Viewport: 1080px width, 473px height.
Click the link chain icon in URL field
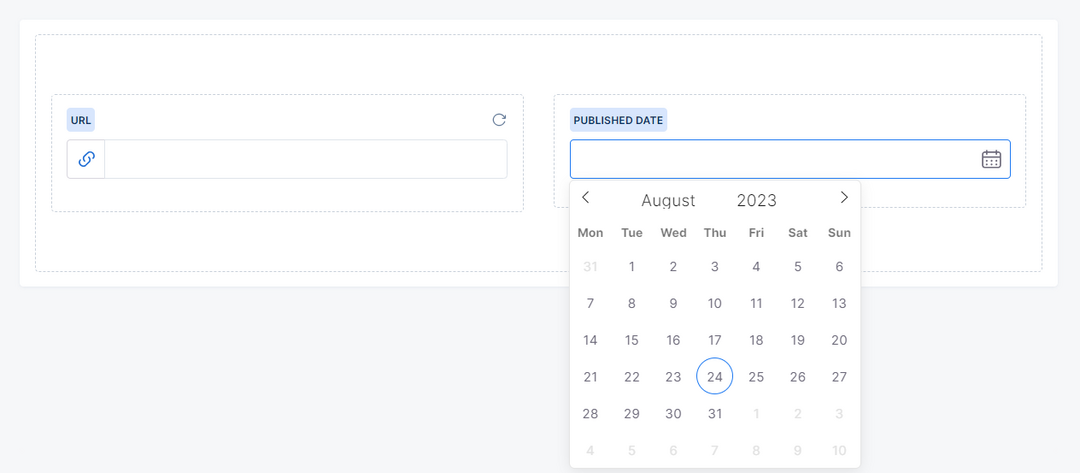pyautogui.click(x=87, y=159)
